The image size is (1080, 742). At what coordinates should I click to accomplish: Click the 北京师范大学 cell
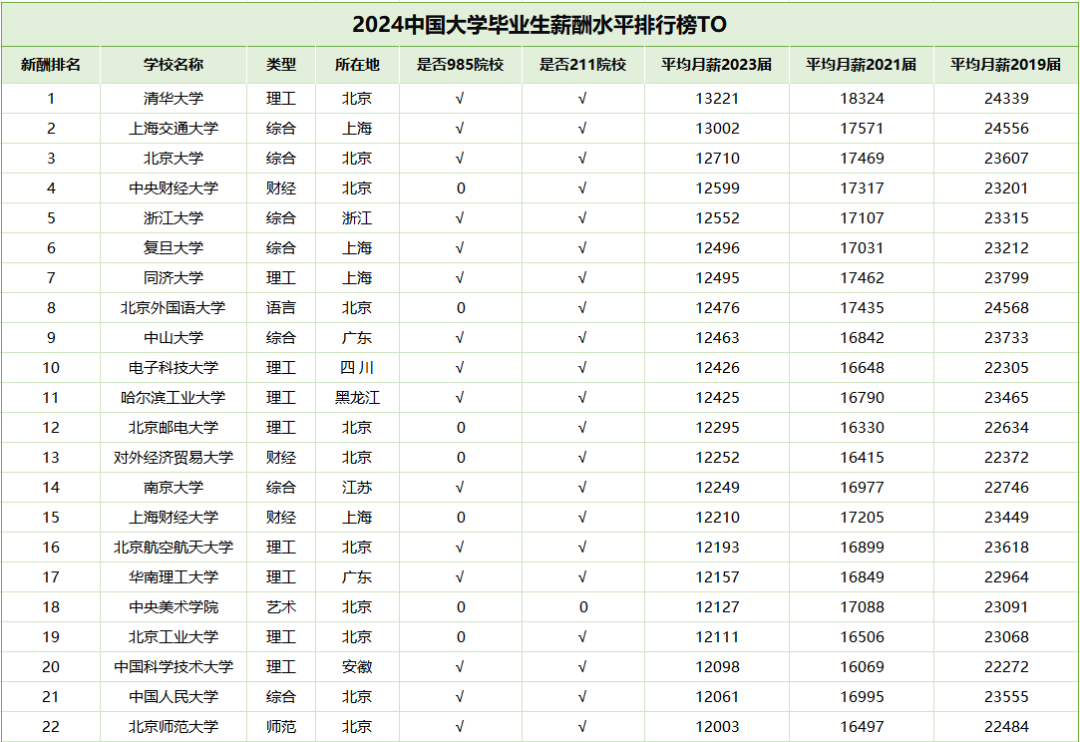click(x=174, y=727)
